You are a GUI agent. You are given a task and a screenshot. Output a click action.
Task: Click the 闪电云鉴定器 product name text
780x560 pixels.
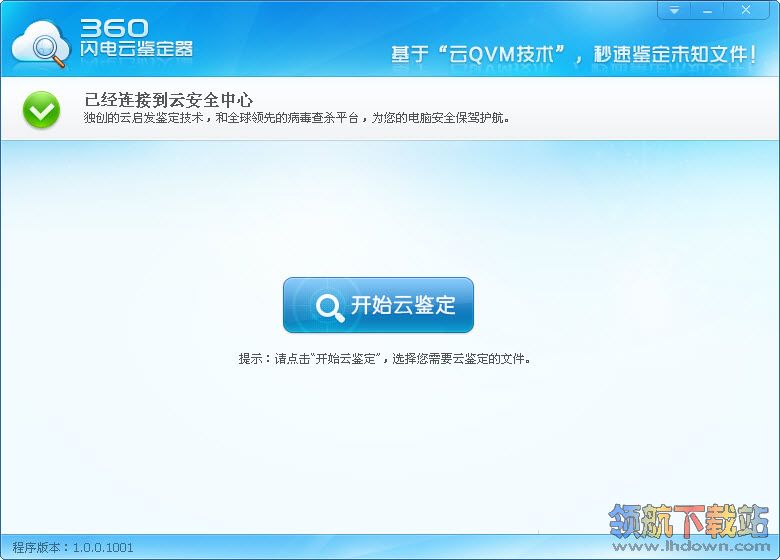pos(137,49)
